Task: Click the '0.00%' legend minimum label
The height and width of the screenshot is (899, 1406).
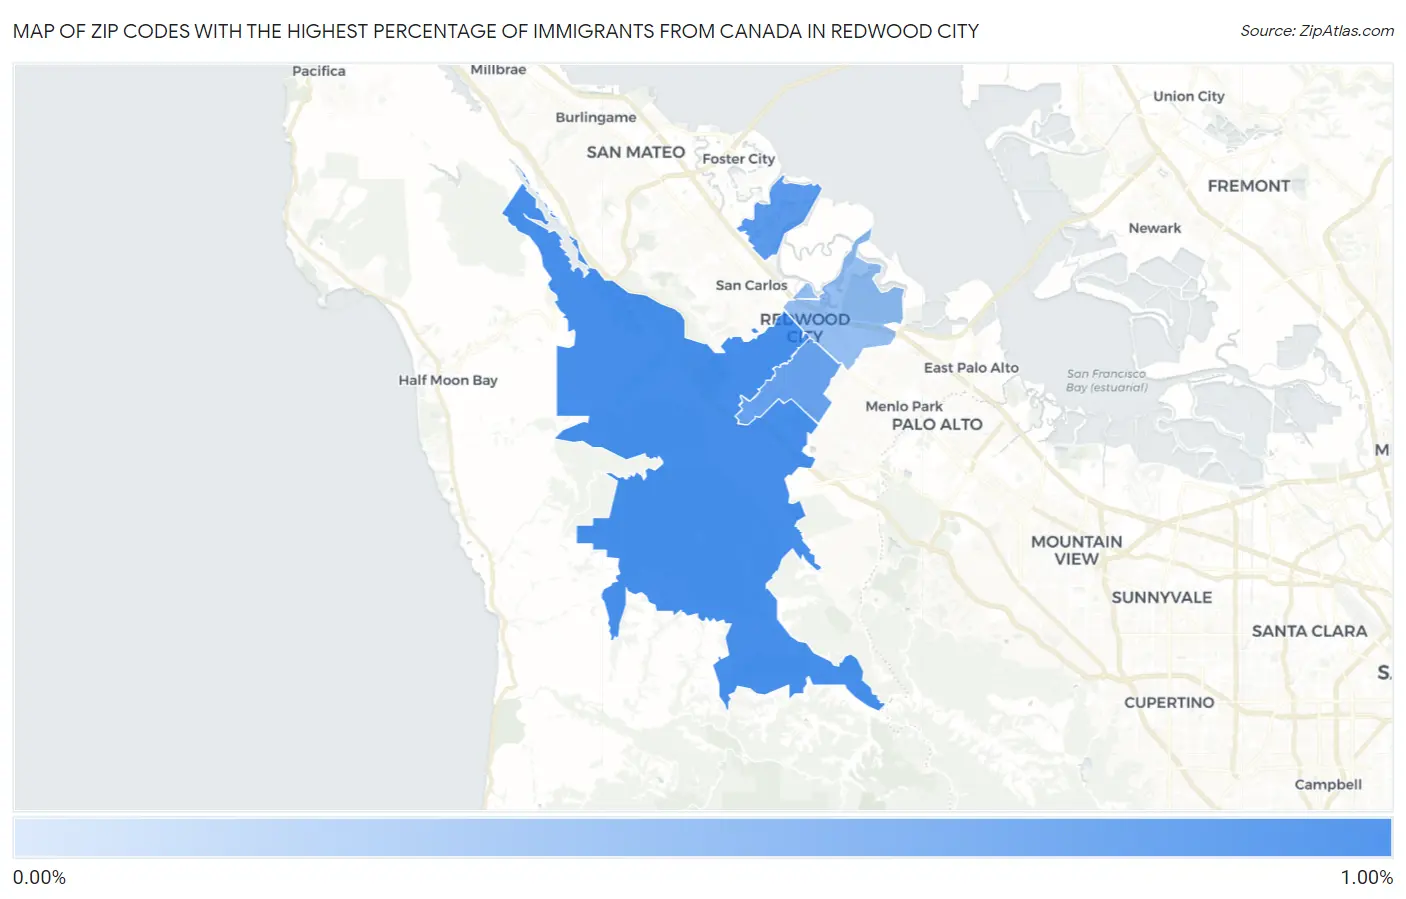Action: (x=40, y=877)
